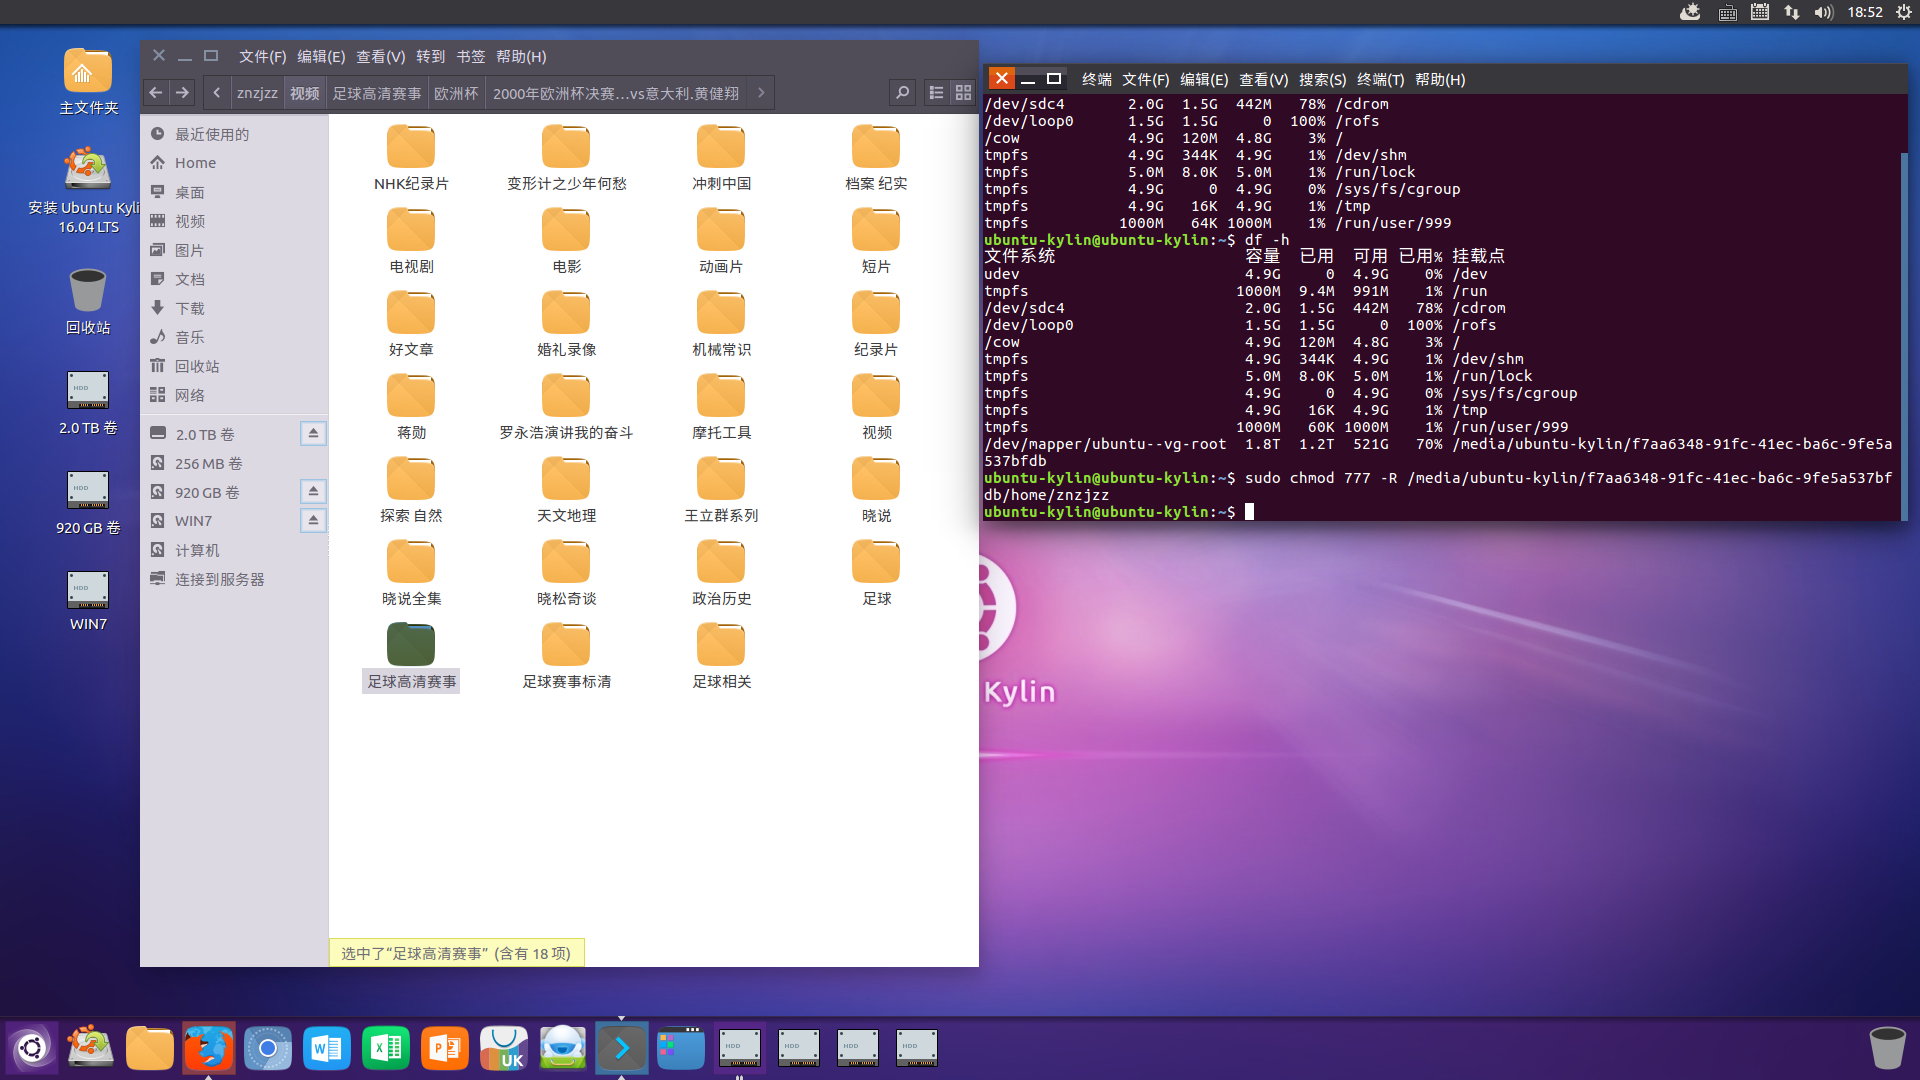
Task: Switch to list view in file manager
Action: point(936,93)
